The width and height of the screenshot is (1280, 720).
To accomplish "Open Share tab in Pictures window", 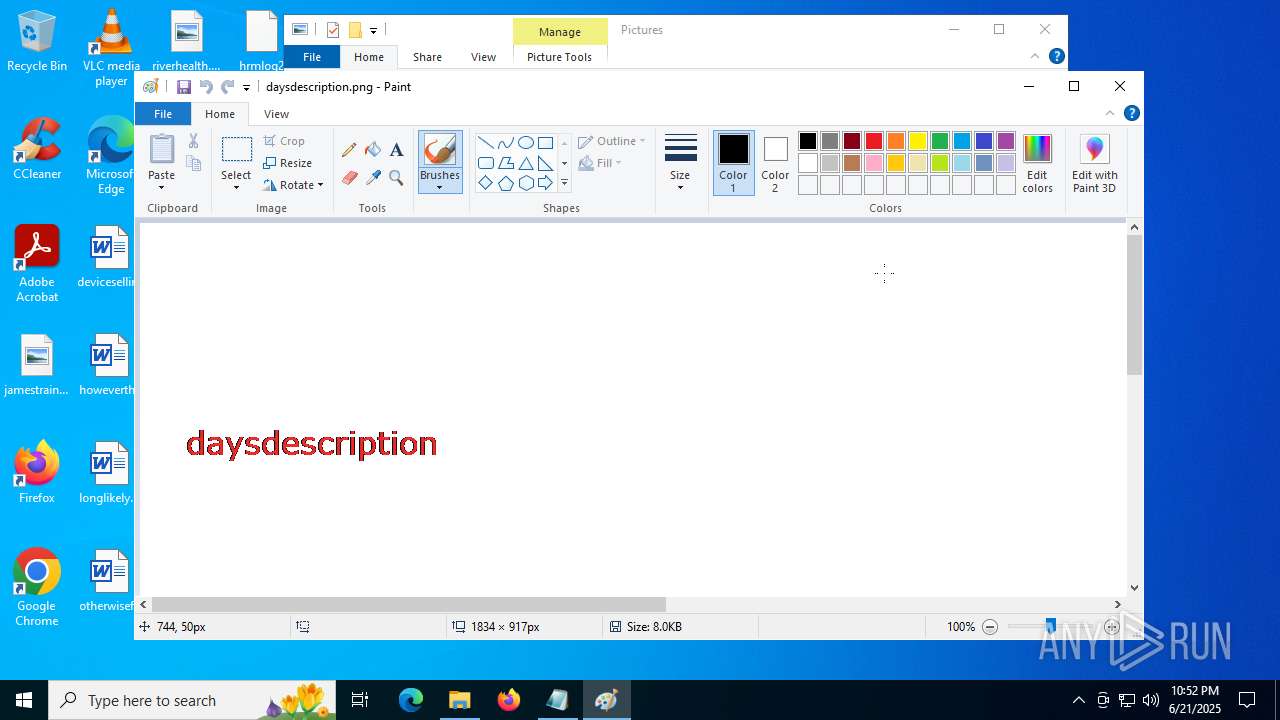I will 427,57.
